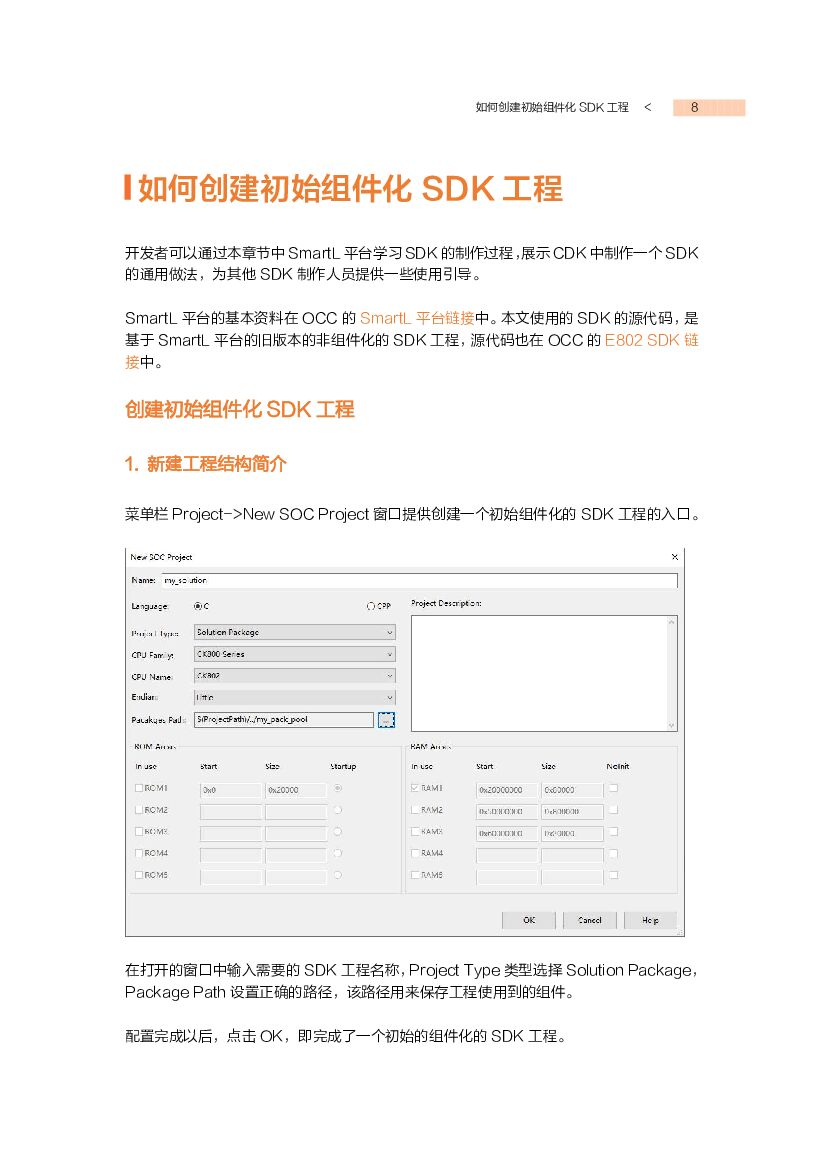Click the ROM1 Start field showing 0x0

click(230, 789)
